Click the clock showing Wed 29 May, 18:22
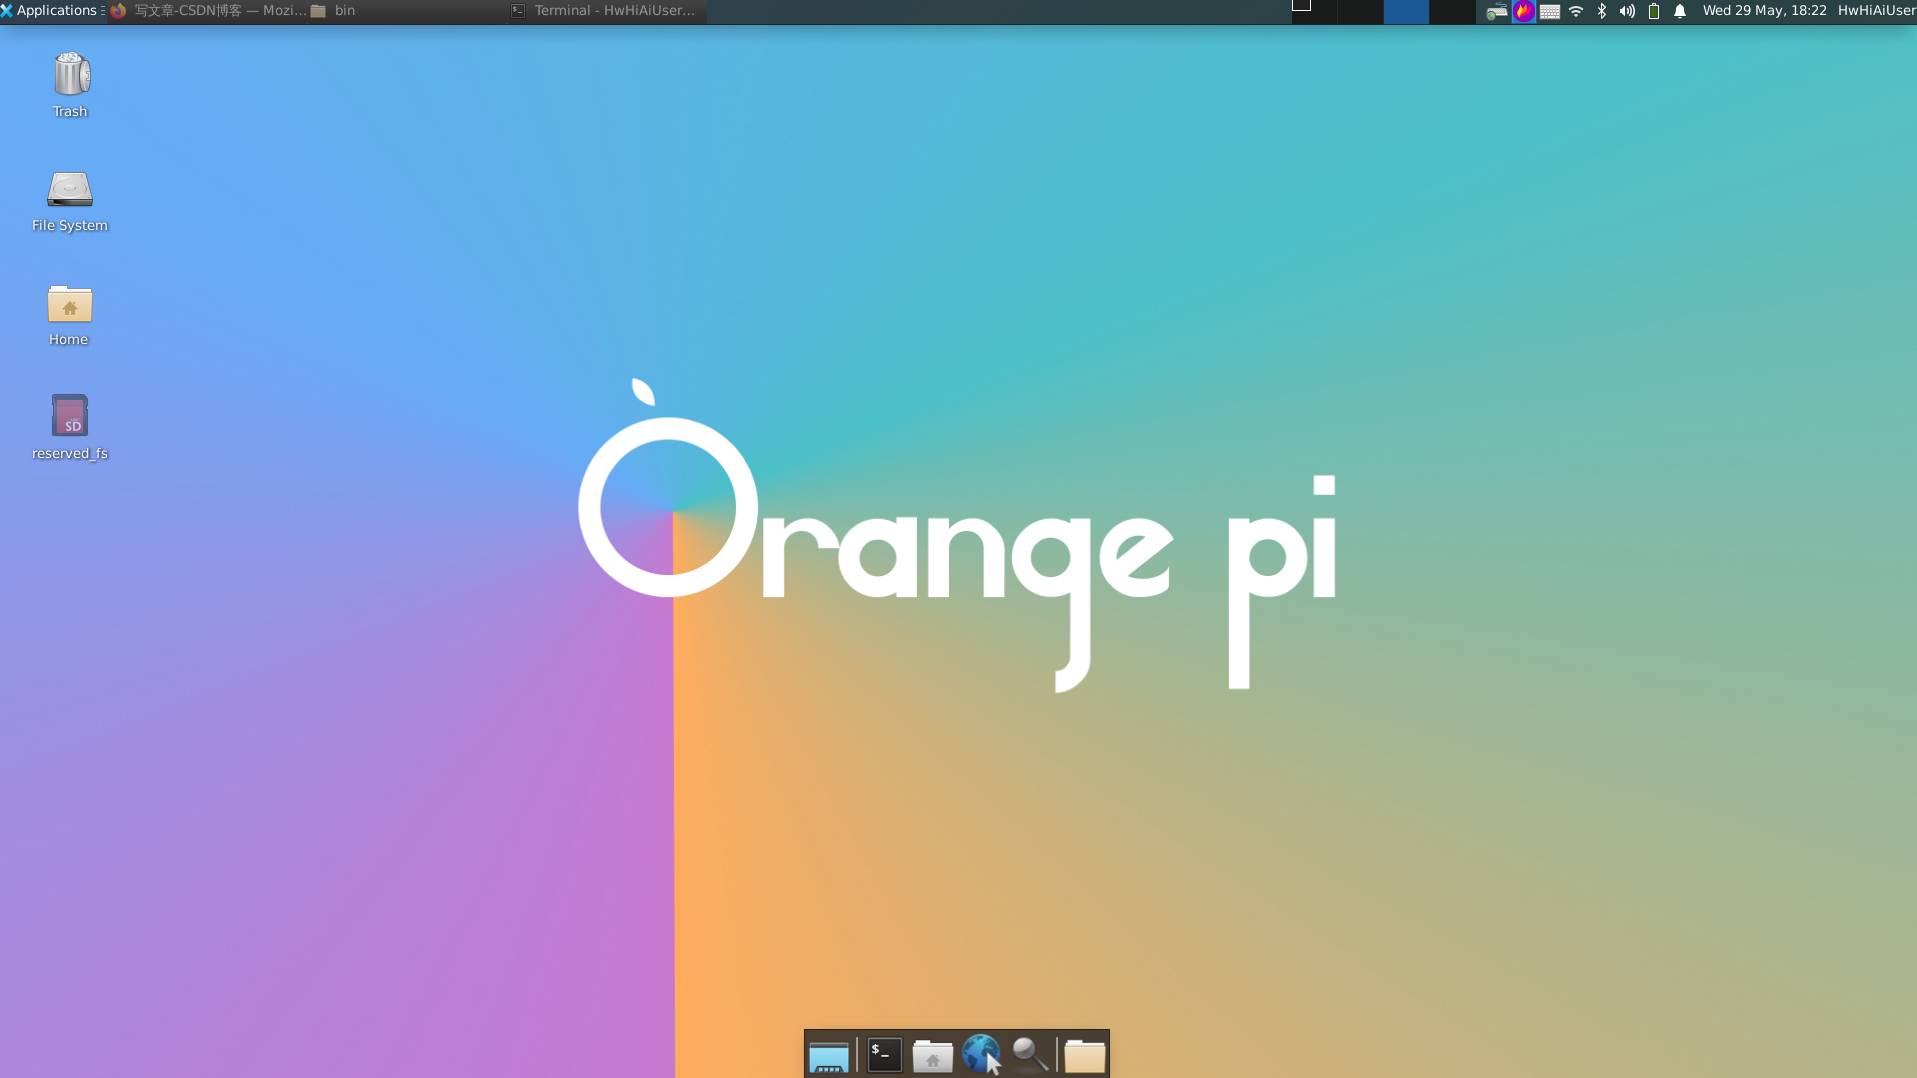Screen dimensions: 1917x1078 click(x=1764, y=11)
